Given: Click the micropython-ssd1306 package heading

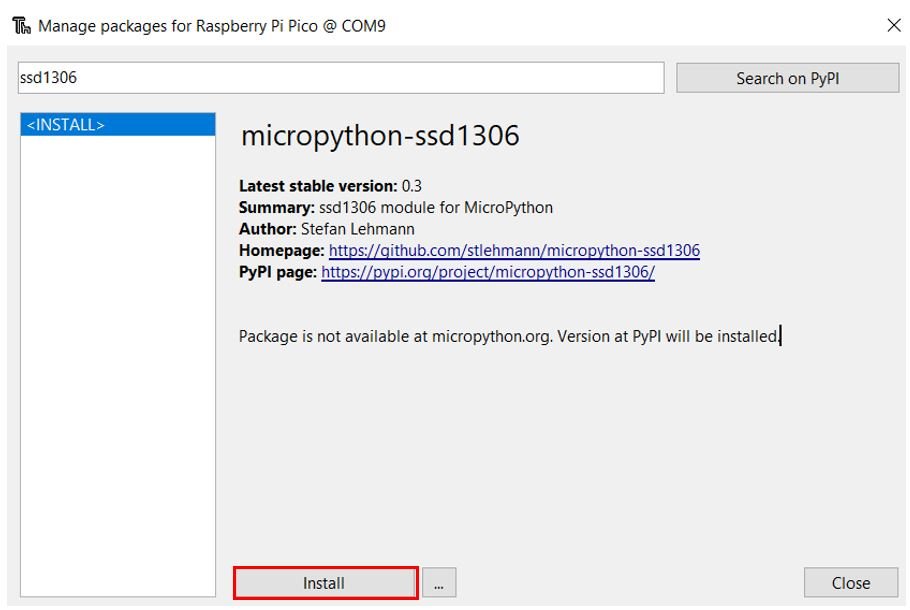Looking at the screenshot, I should click(x=380, y=136).
